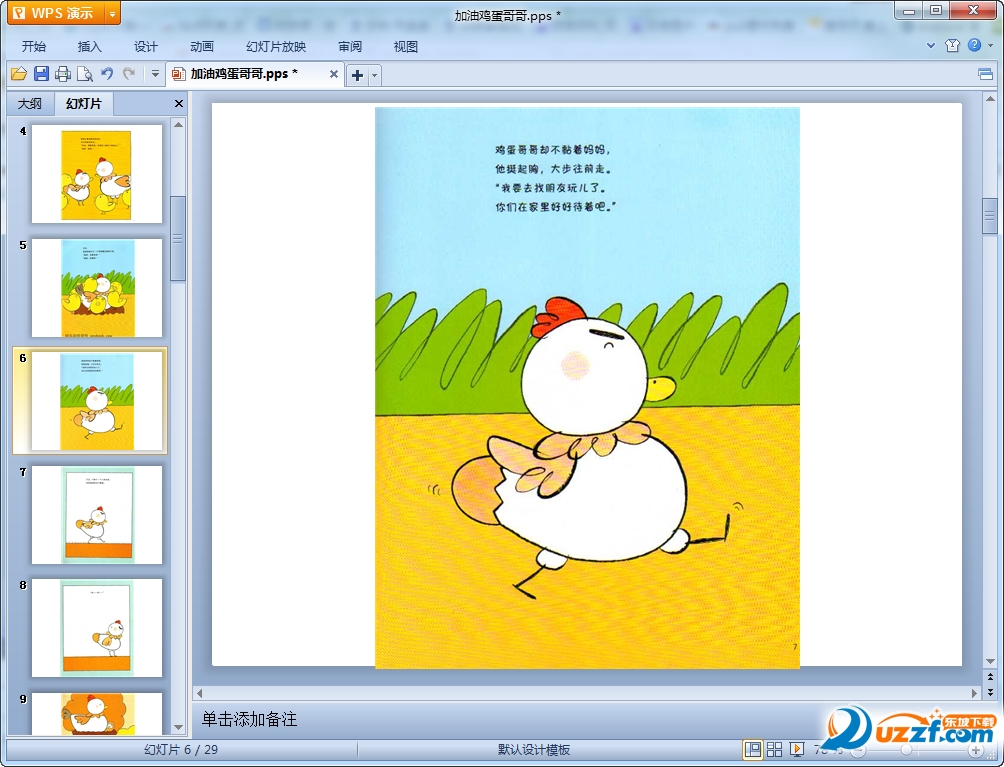
Task: Click the slide text block on canvas
Action: click(554, 178)
